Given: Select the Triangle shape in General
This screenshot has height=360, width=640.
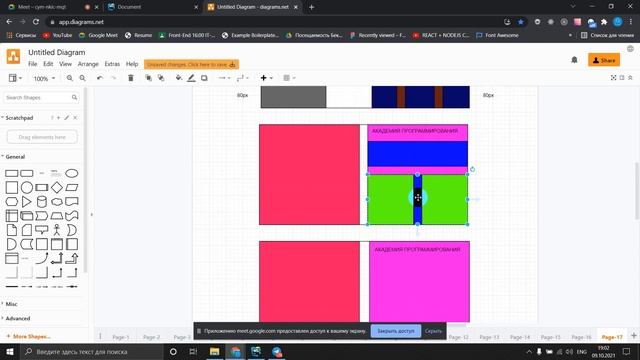Looking at the screenshot, I should [x=27, y=202].
